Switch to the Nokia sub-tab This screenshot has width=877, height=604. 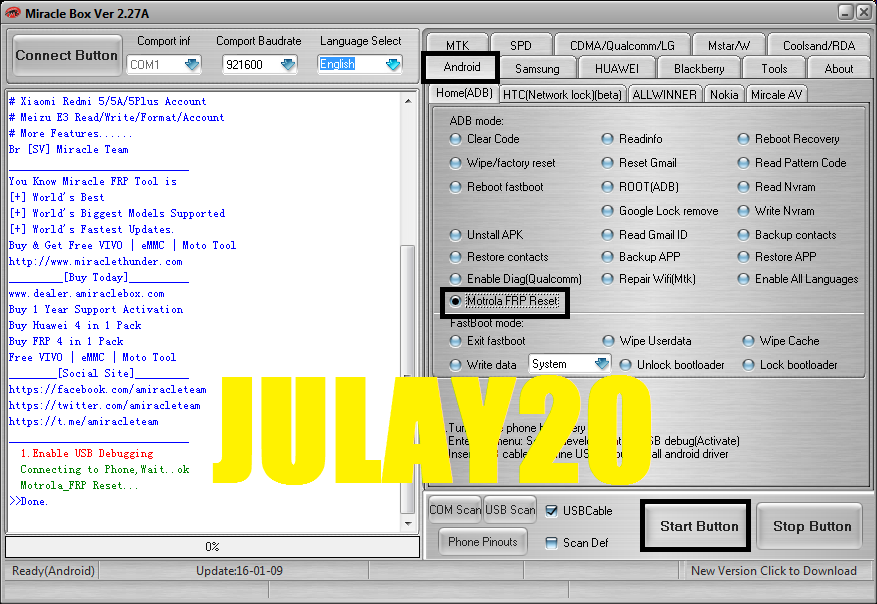724,95
